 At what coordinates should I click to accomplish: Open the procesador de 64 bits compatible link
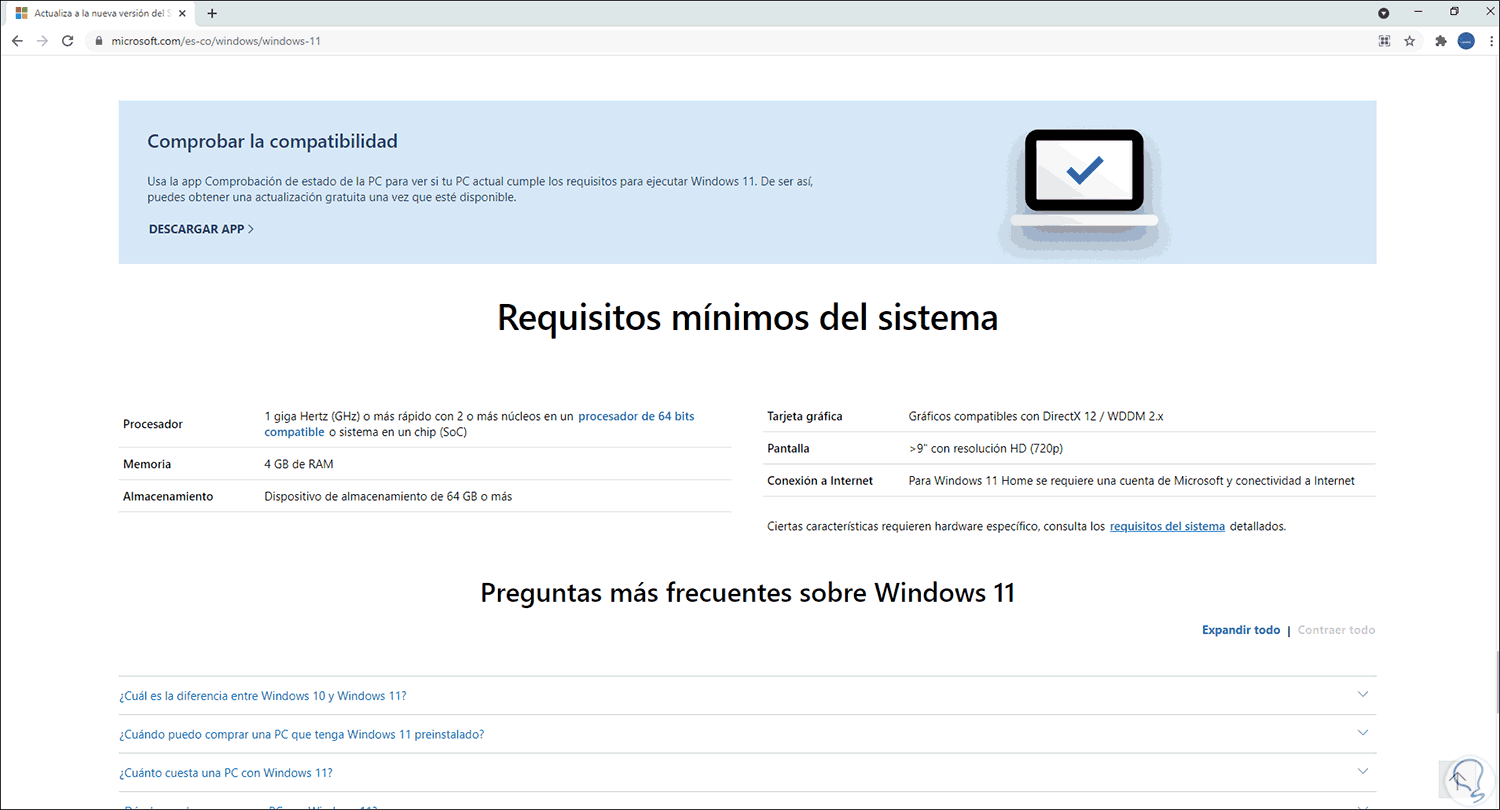point(479,424)
